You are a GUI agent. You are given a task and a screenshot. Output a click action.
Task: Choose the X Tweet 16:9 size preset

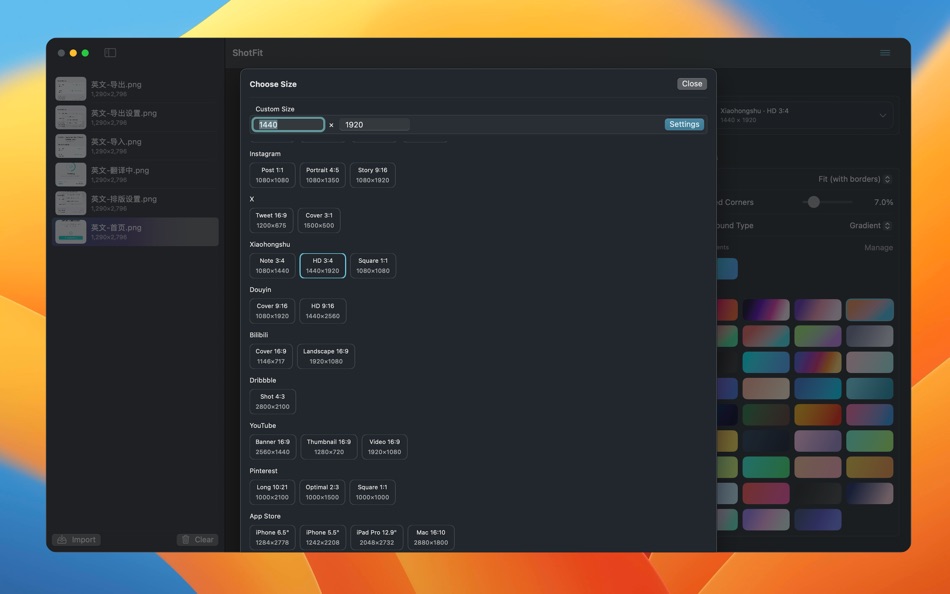[x=271, y=219]
